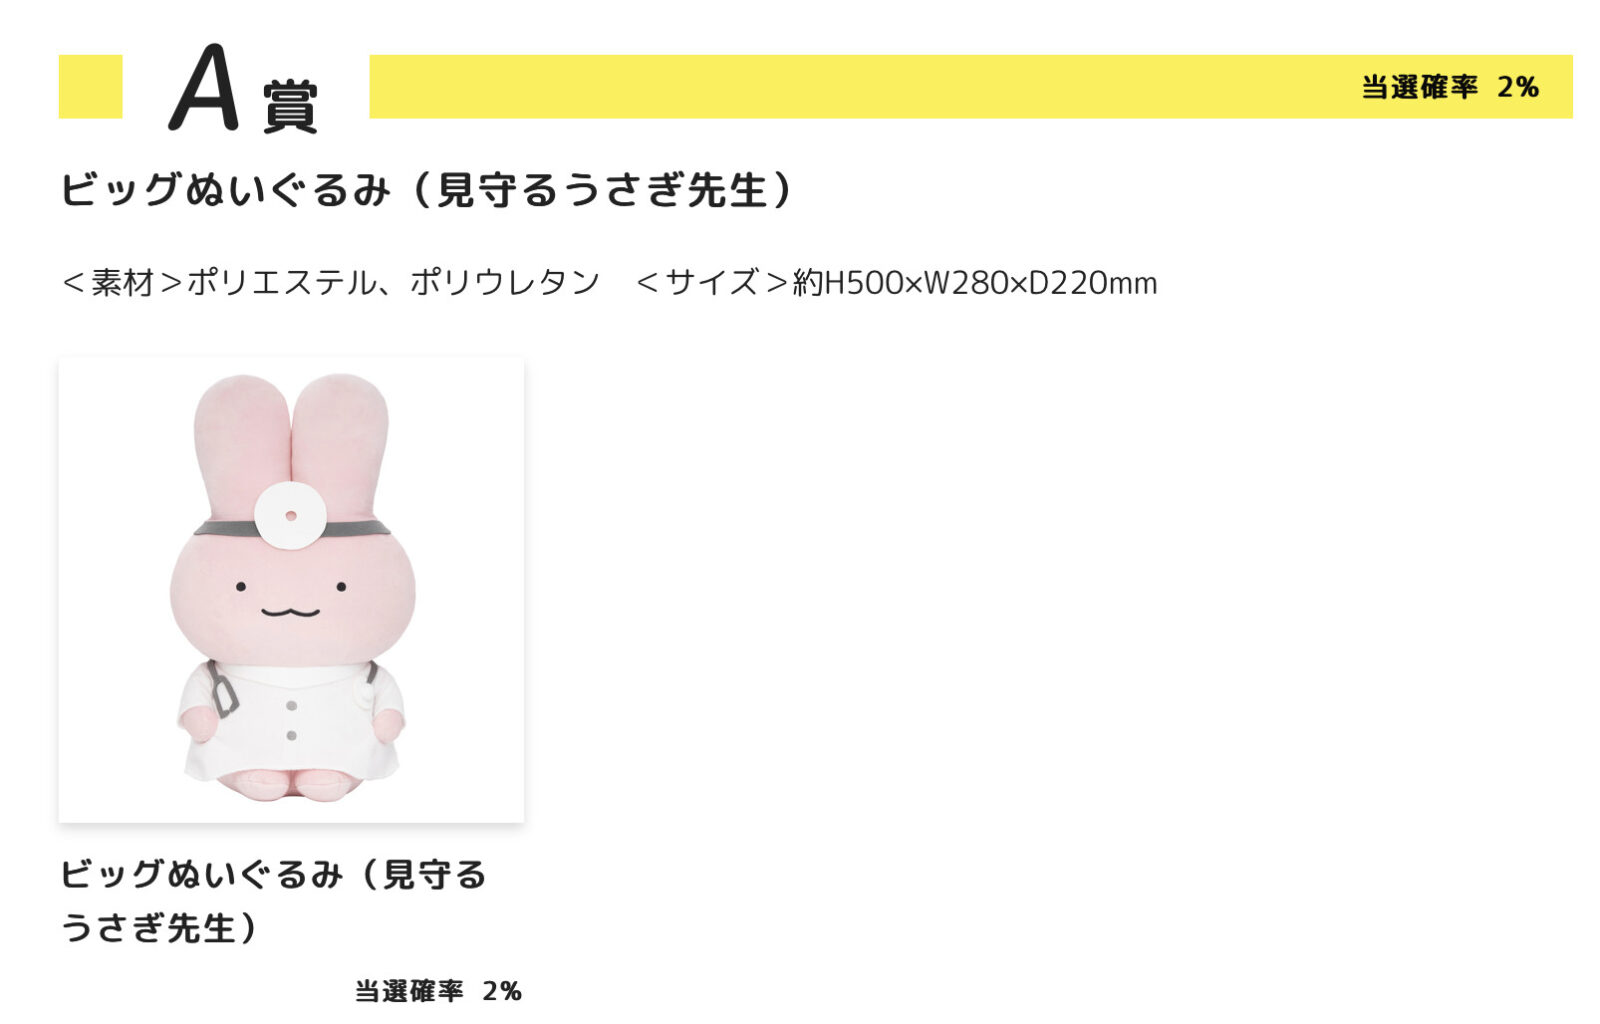Click the 2% value in the yellow banner

tap(1517, 87)
